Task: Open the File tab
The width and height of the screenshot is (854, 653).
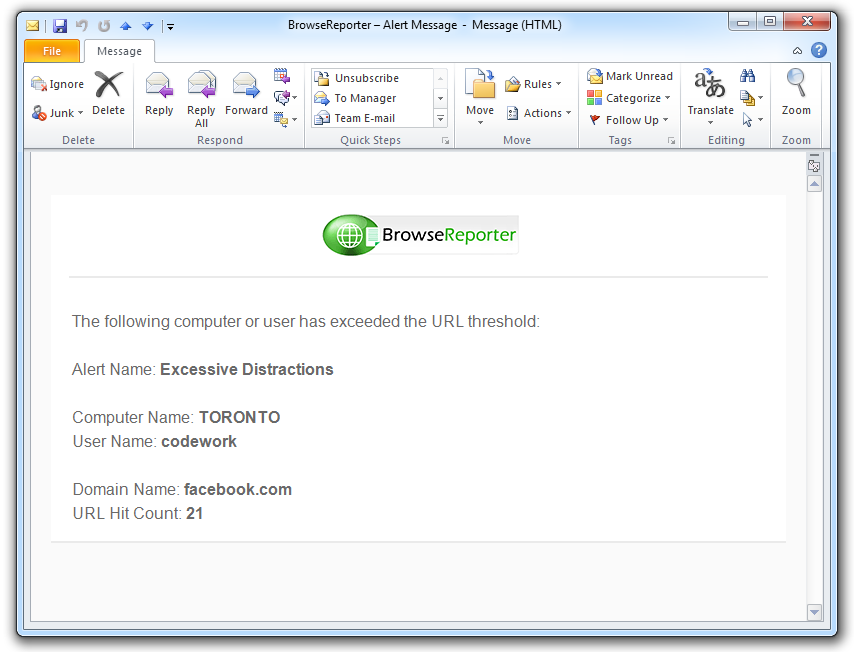Action: point(52,51)
